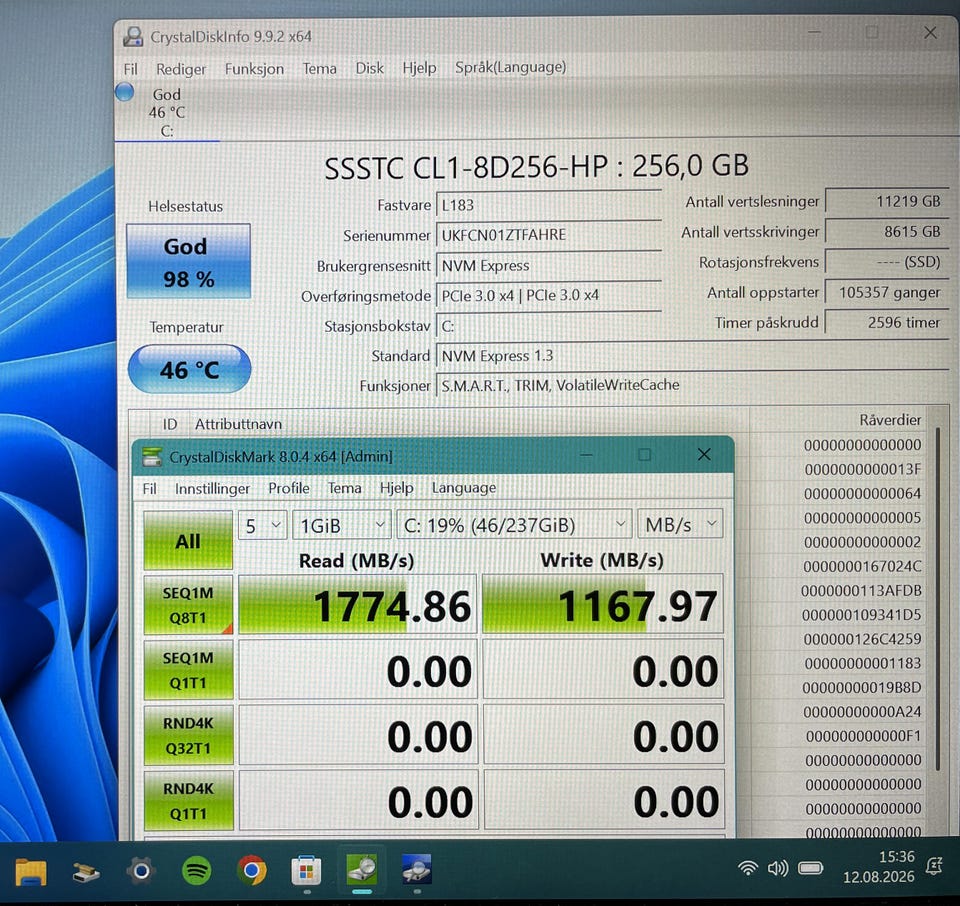Click the 1167.97 write speed result
960x906 pixels.
pos(603,604)
